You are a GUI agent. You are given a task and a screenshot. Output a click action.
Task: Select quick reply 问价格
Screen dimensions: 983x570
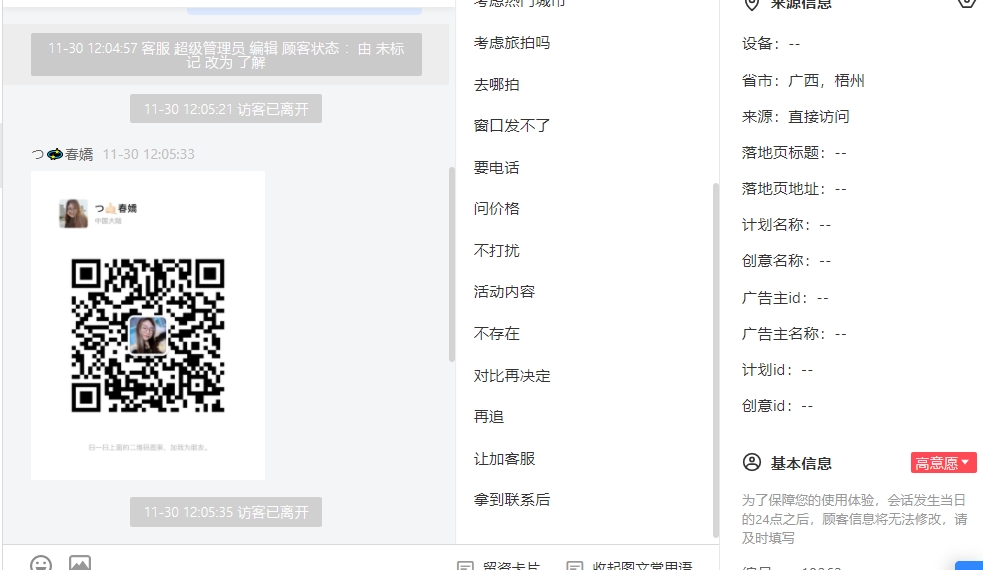pyautogui.click(x=497, y=209)
